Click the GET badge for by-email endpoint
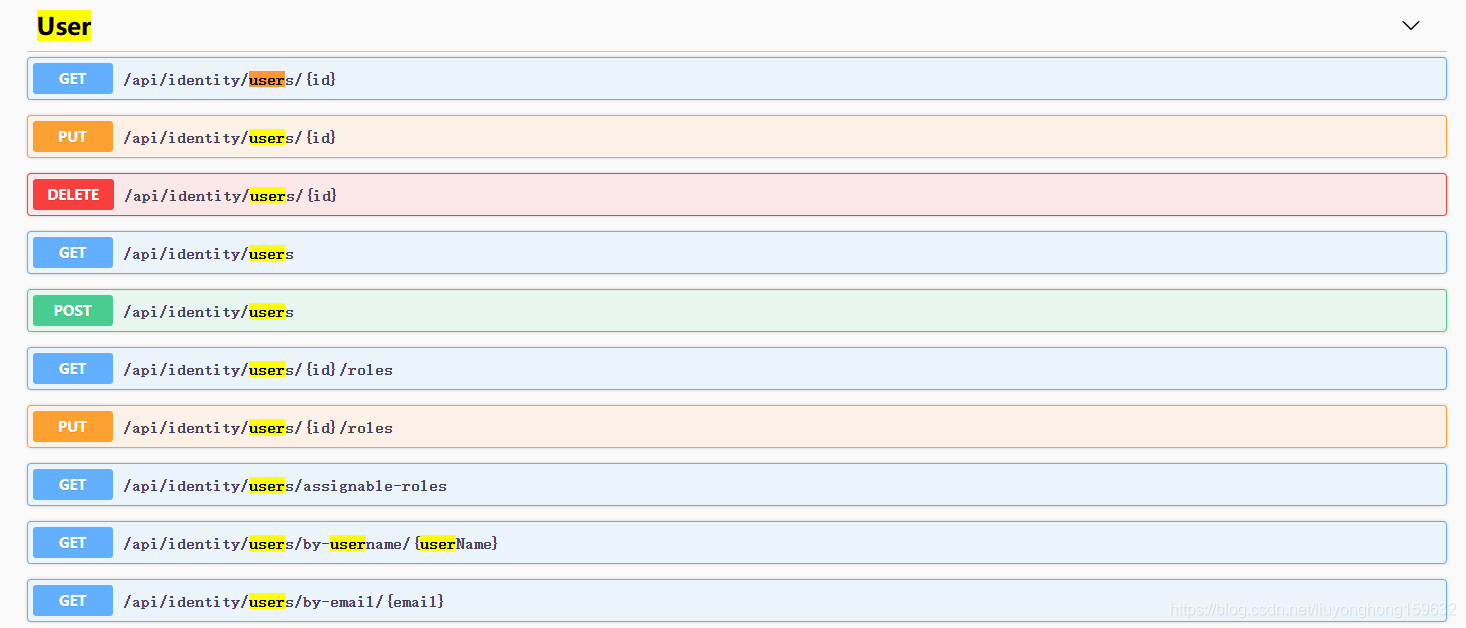This screenshot has width=1466, height=628. click(x=73, y=601)
